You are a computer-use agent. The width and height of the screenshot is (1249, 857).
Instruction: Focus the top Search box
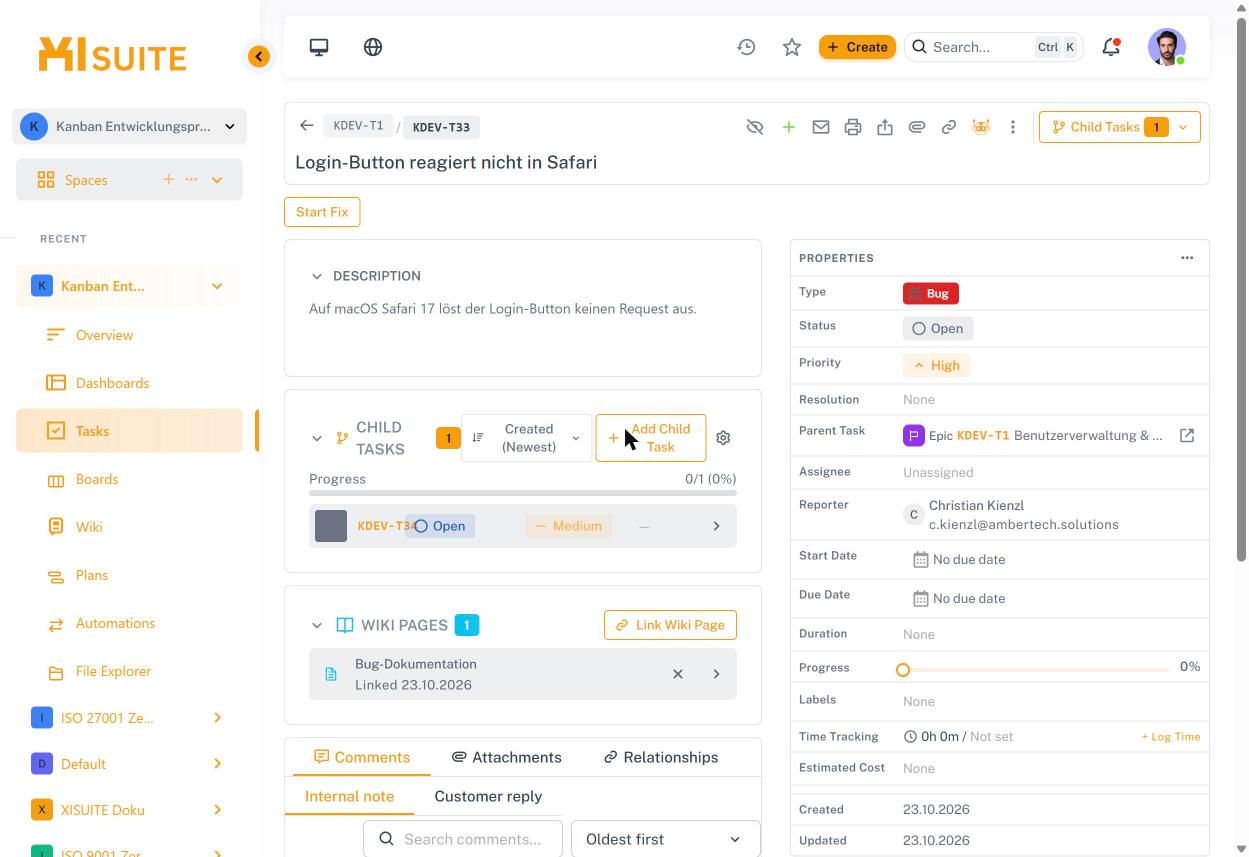[x=993, y=47]
